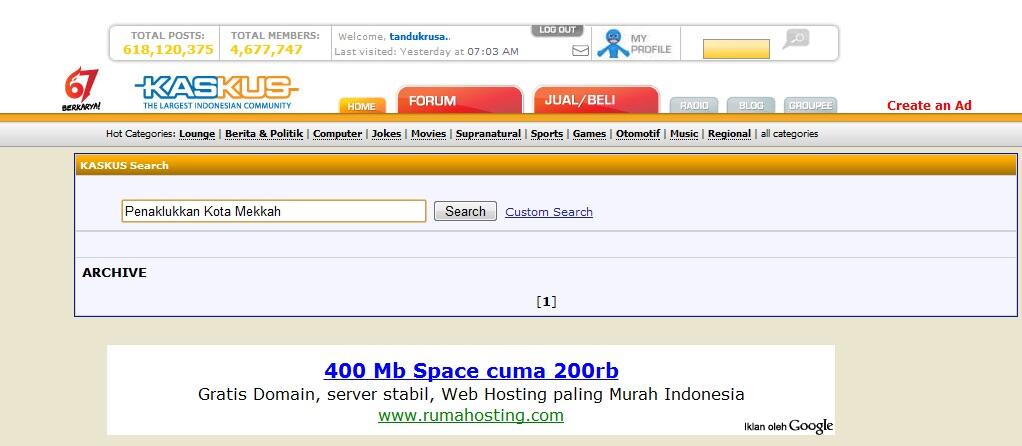Image resolution: width=1022 pixels, height=446 pixels.
Task: Click the KASKUS Search panel title
Action: pyautogui.click(x=124, y=166)
